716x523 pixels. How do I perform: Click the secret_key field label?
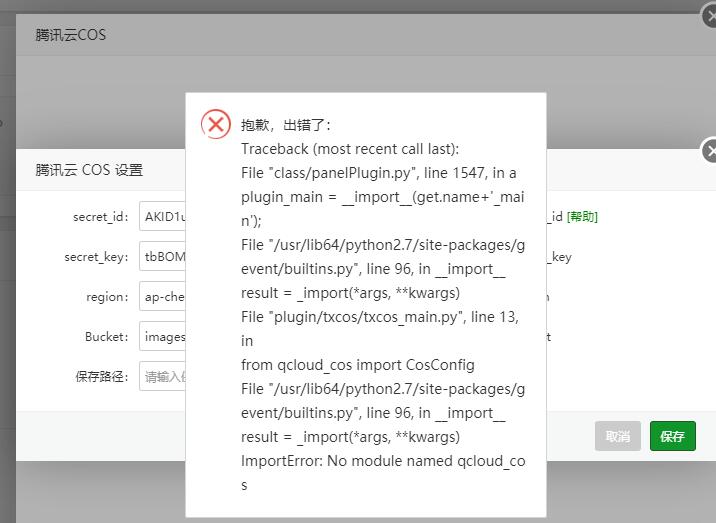96,257
